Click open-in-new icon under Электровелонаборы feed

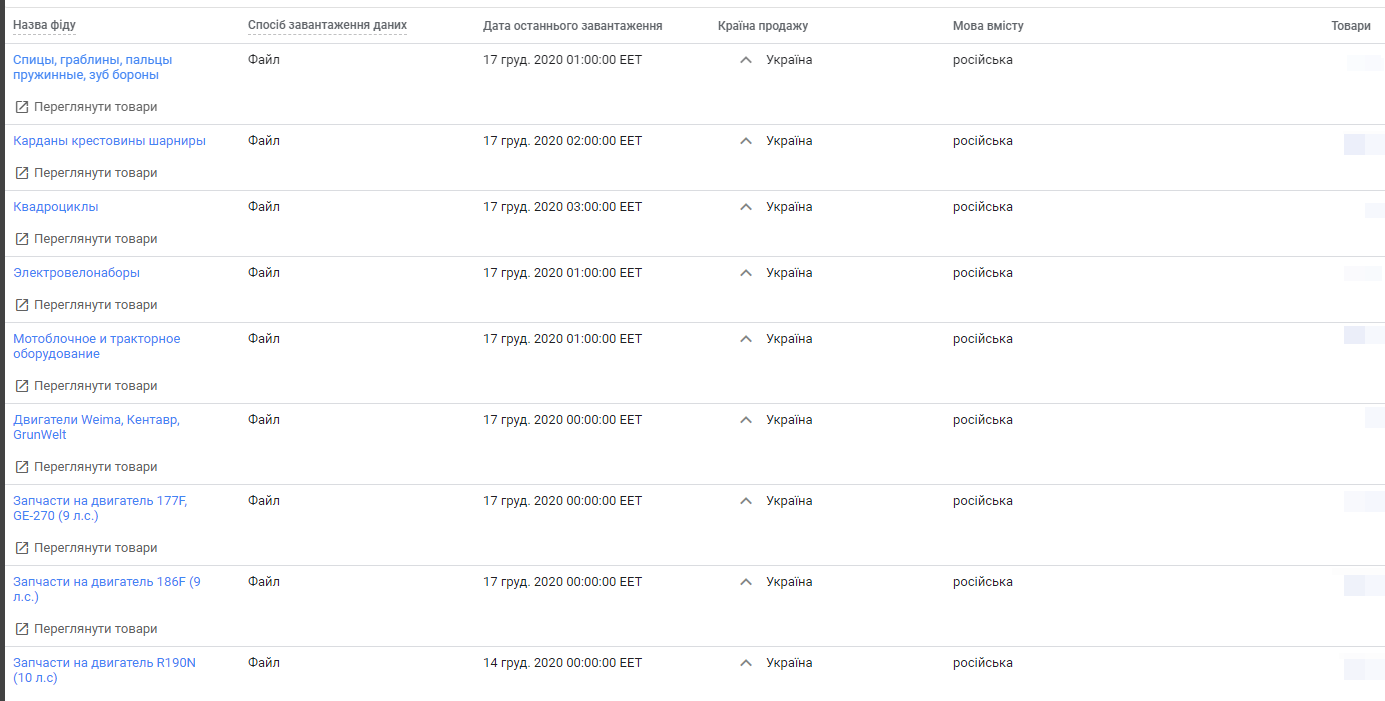click(x=21, y=305)
